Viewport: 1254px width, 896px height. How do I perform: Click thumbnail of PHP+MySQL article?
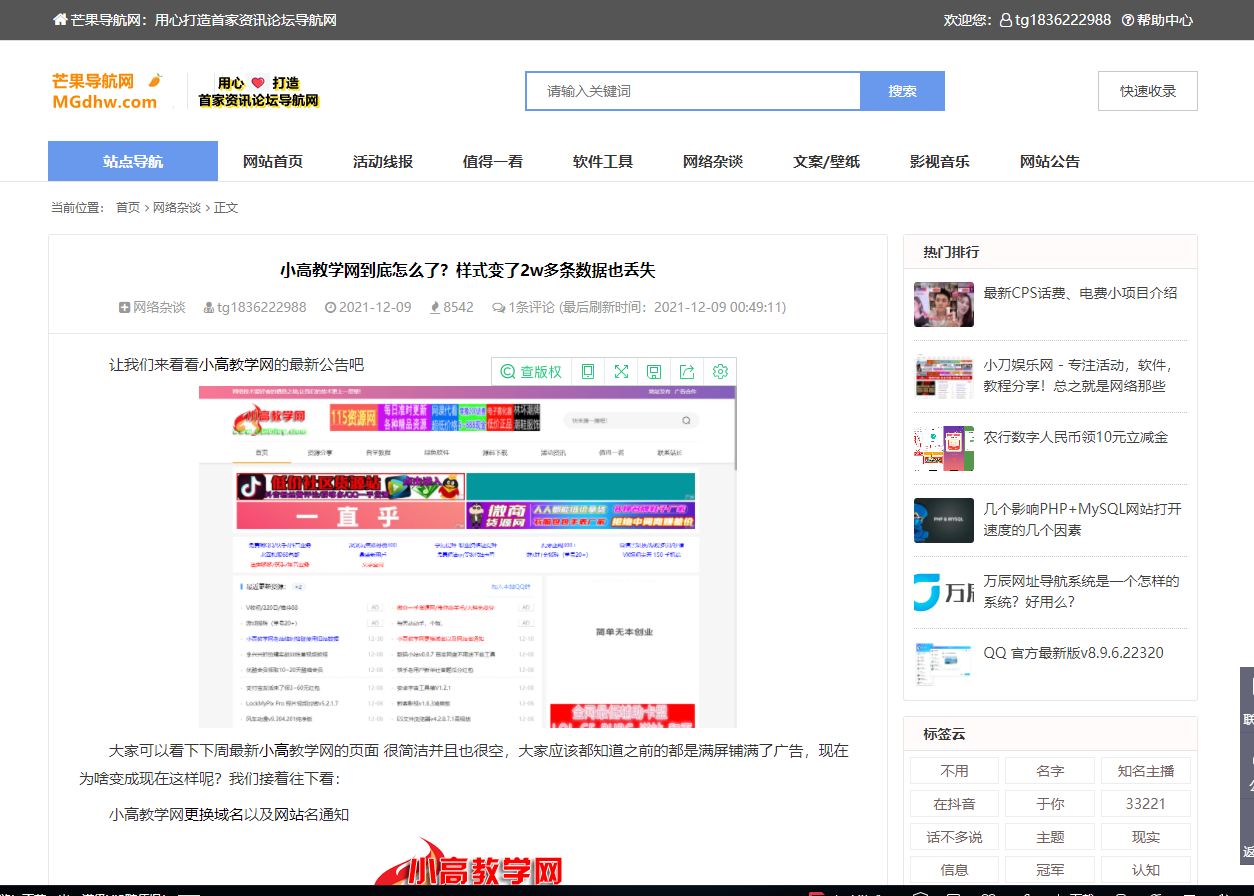coord(944,520)
